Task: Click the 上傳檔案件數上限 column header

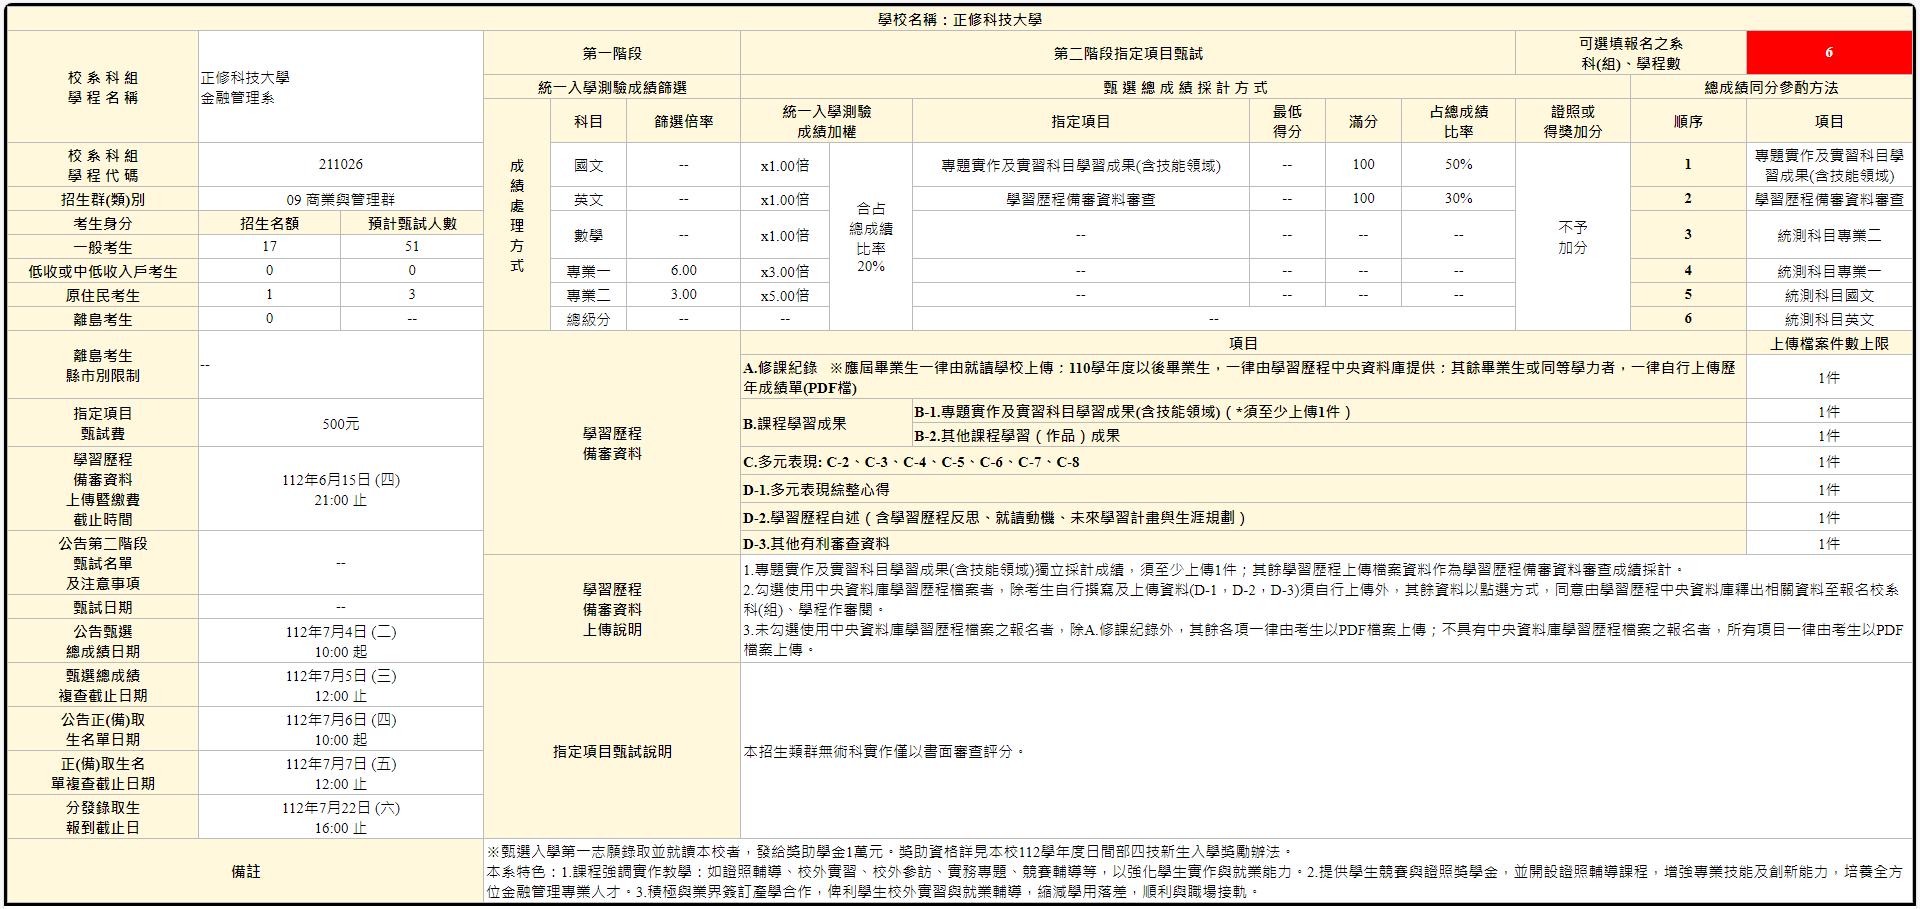Action: [x=1828, y=343]
